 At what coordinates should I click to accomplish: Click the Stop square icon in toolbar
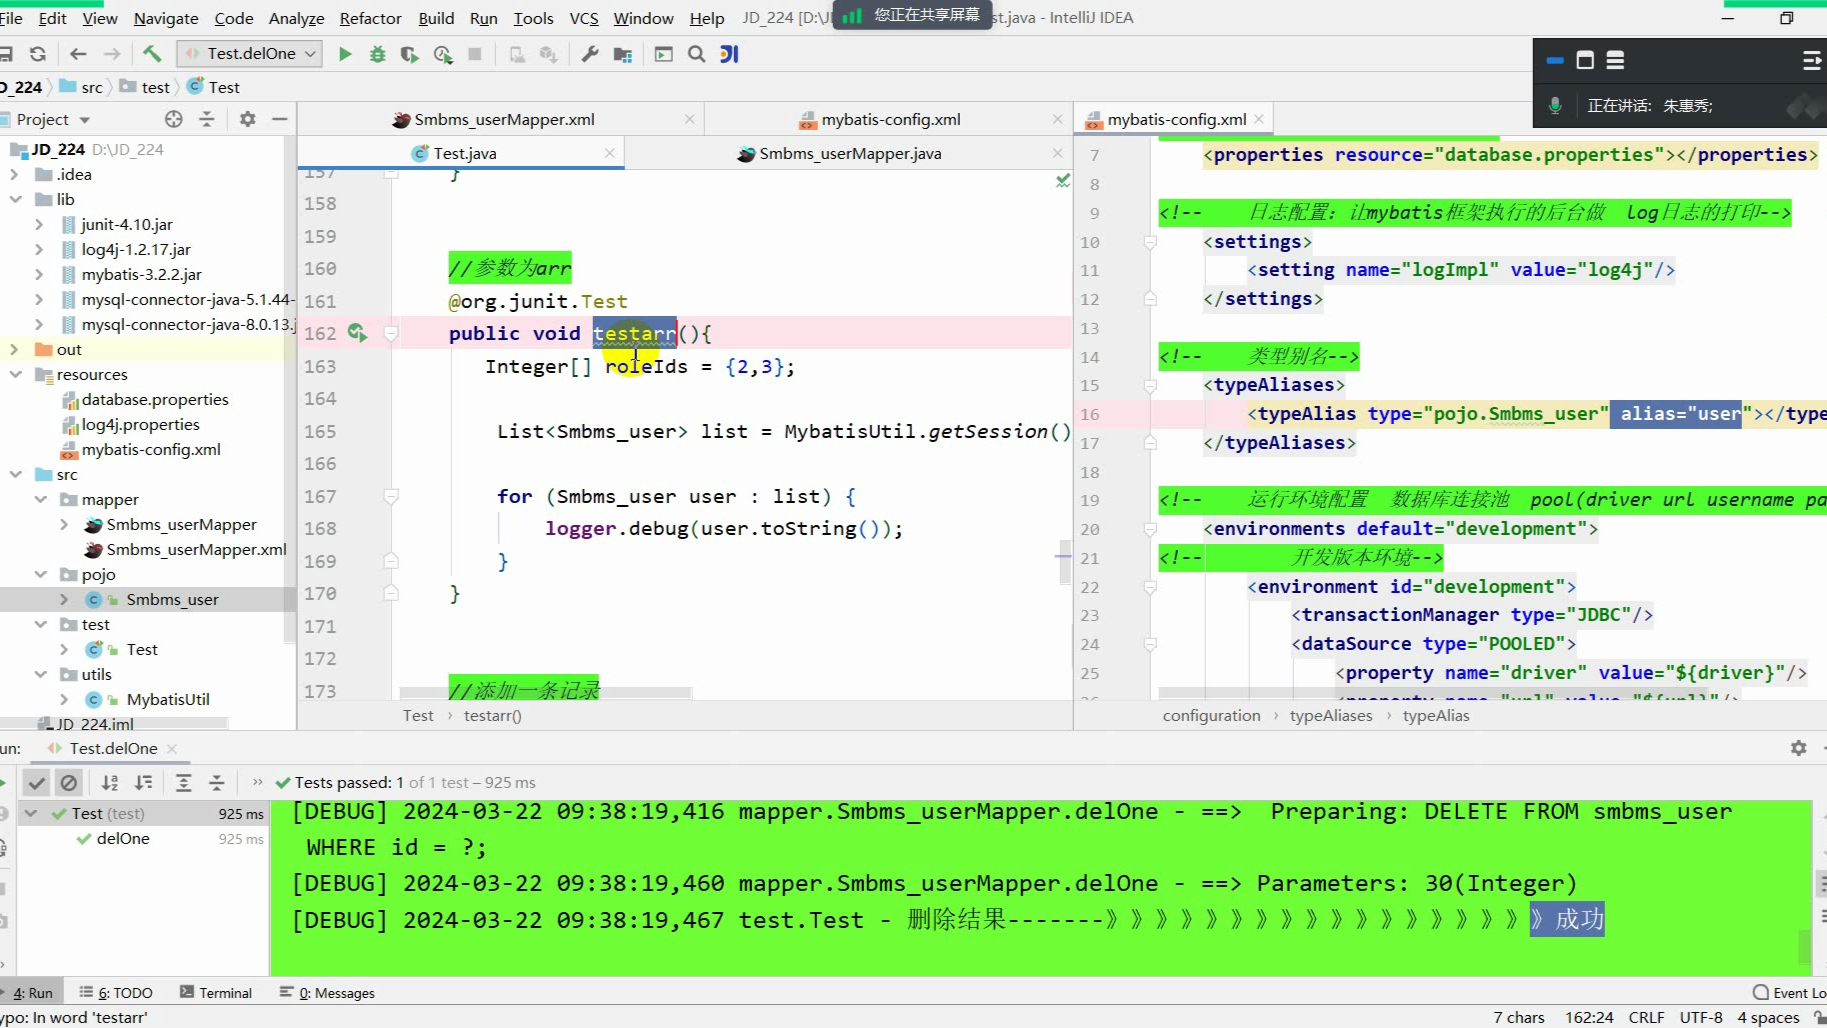click(x=475, y=54)
